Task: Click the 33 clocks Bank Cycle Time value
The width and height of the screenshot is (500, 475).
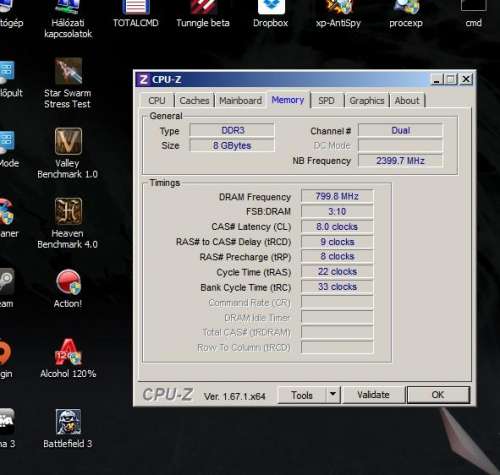Action: [x=337, y=287]
